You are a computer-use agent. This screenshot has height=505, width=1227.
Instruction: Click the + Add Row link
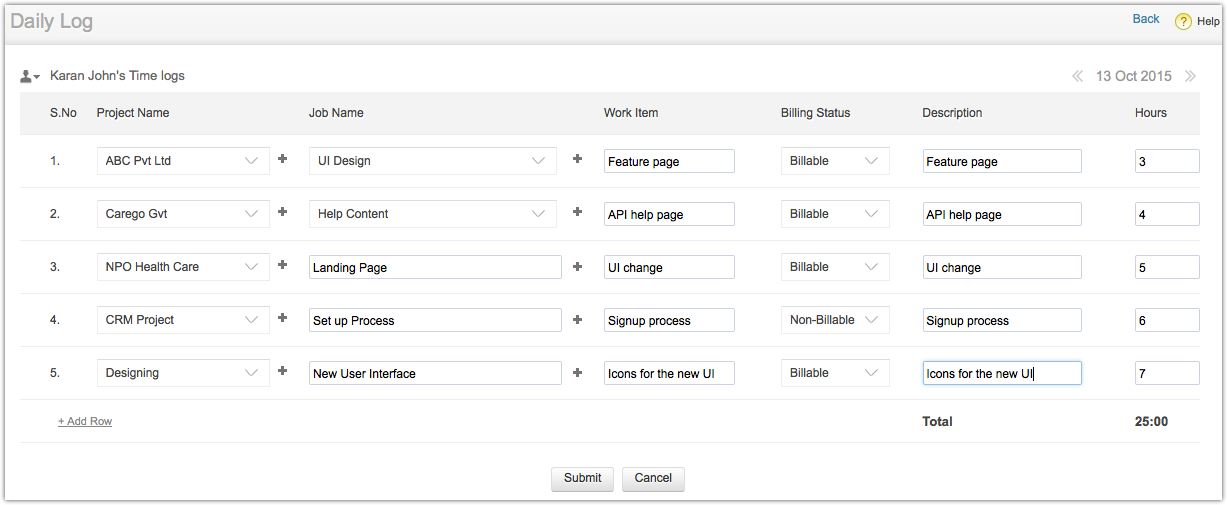[85, 422]
